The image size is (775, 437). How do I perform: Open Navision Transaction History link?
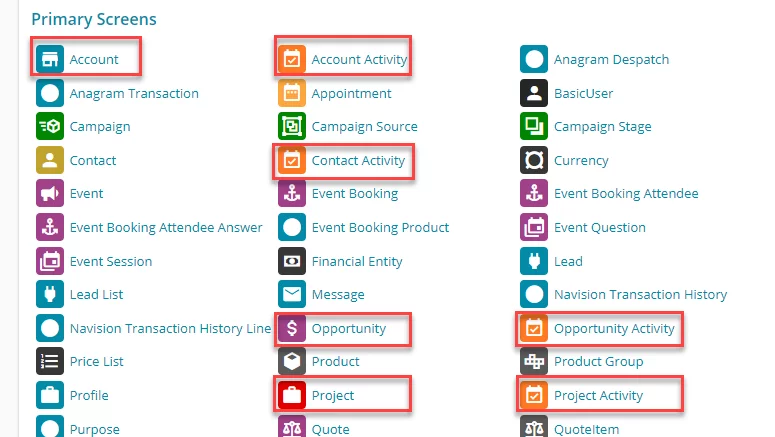click(641, 295)
